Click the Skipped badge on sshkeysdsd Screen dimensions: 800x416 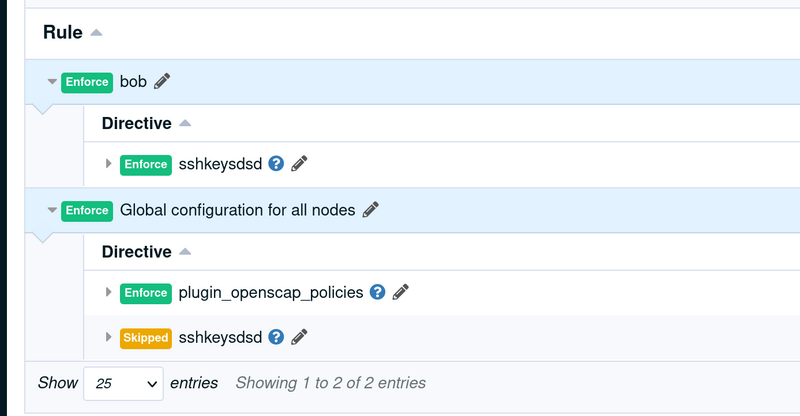point(146,338)
